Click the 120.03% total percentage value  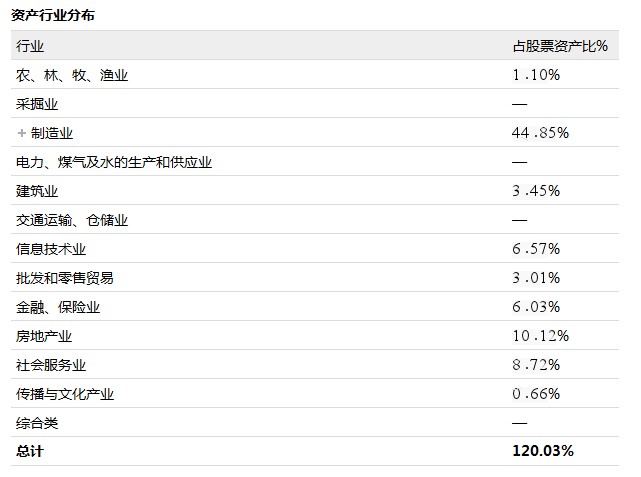[x=543, y=451]
